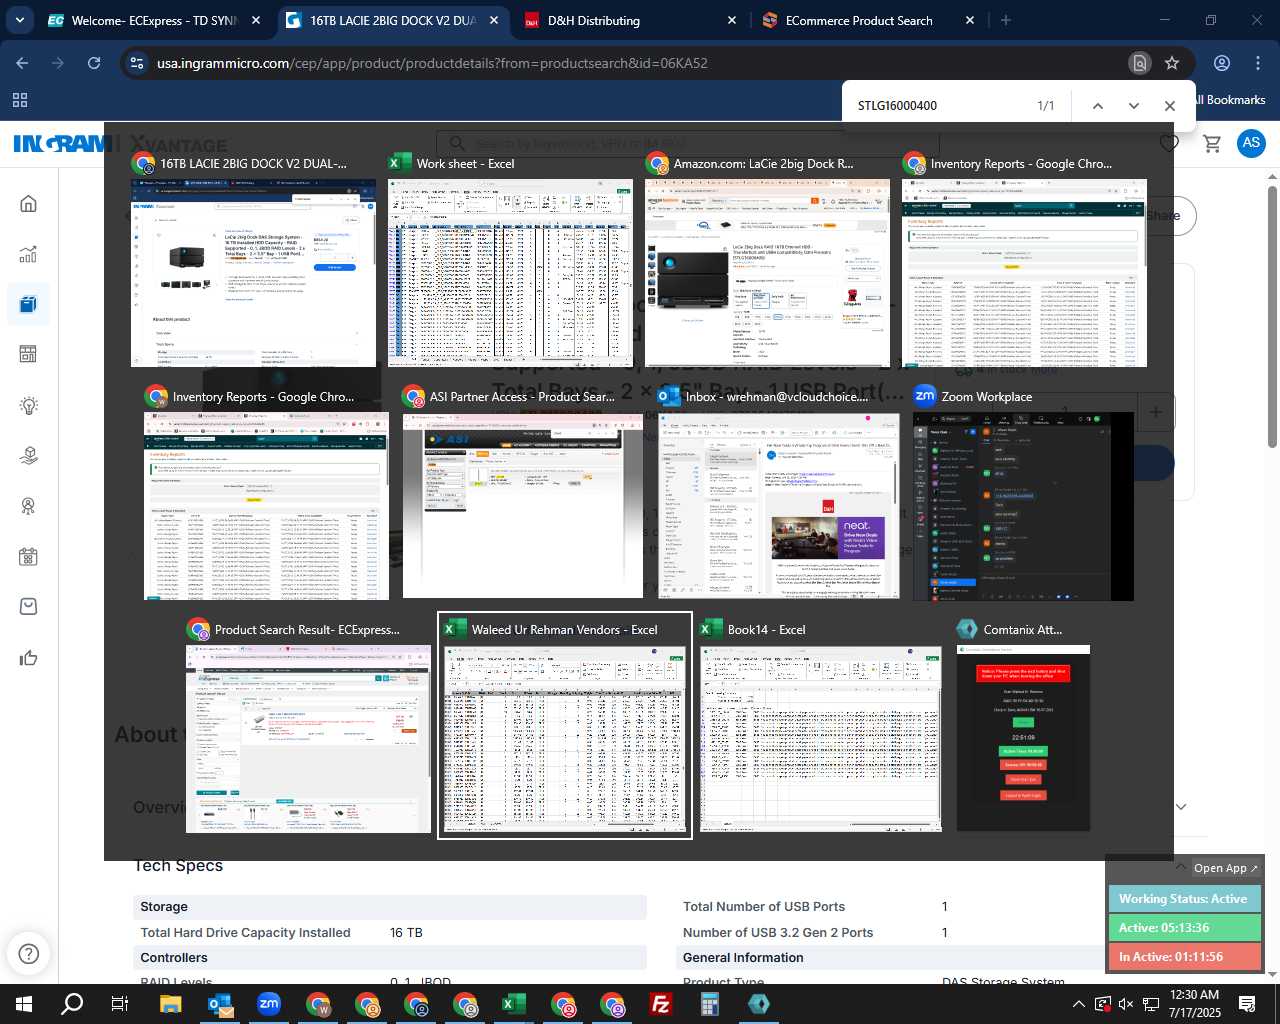1280x1024 pixels.
Task: Click 'Total Number of USB Ports' label
Action: point(764,907)
